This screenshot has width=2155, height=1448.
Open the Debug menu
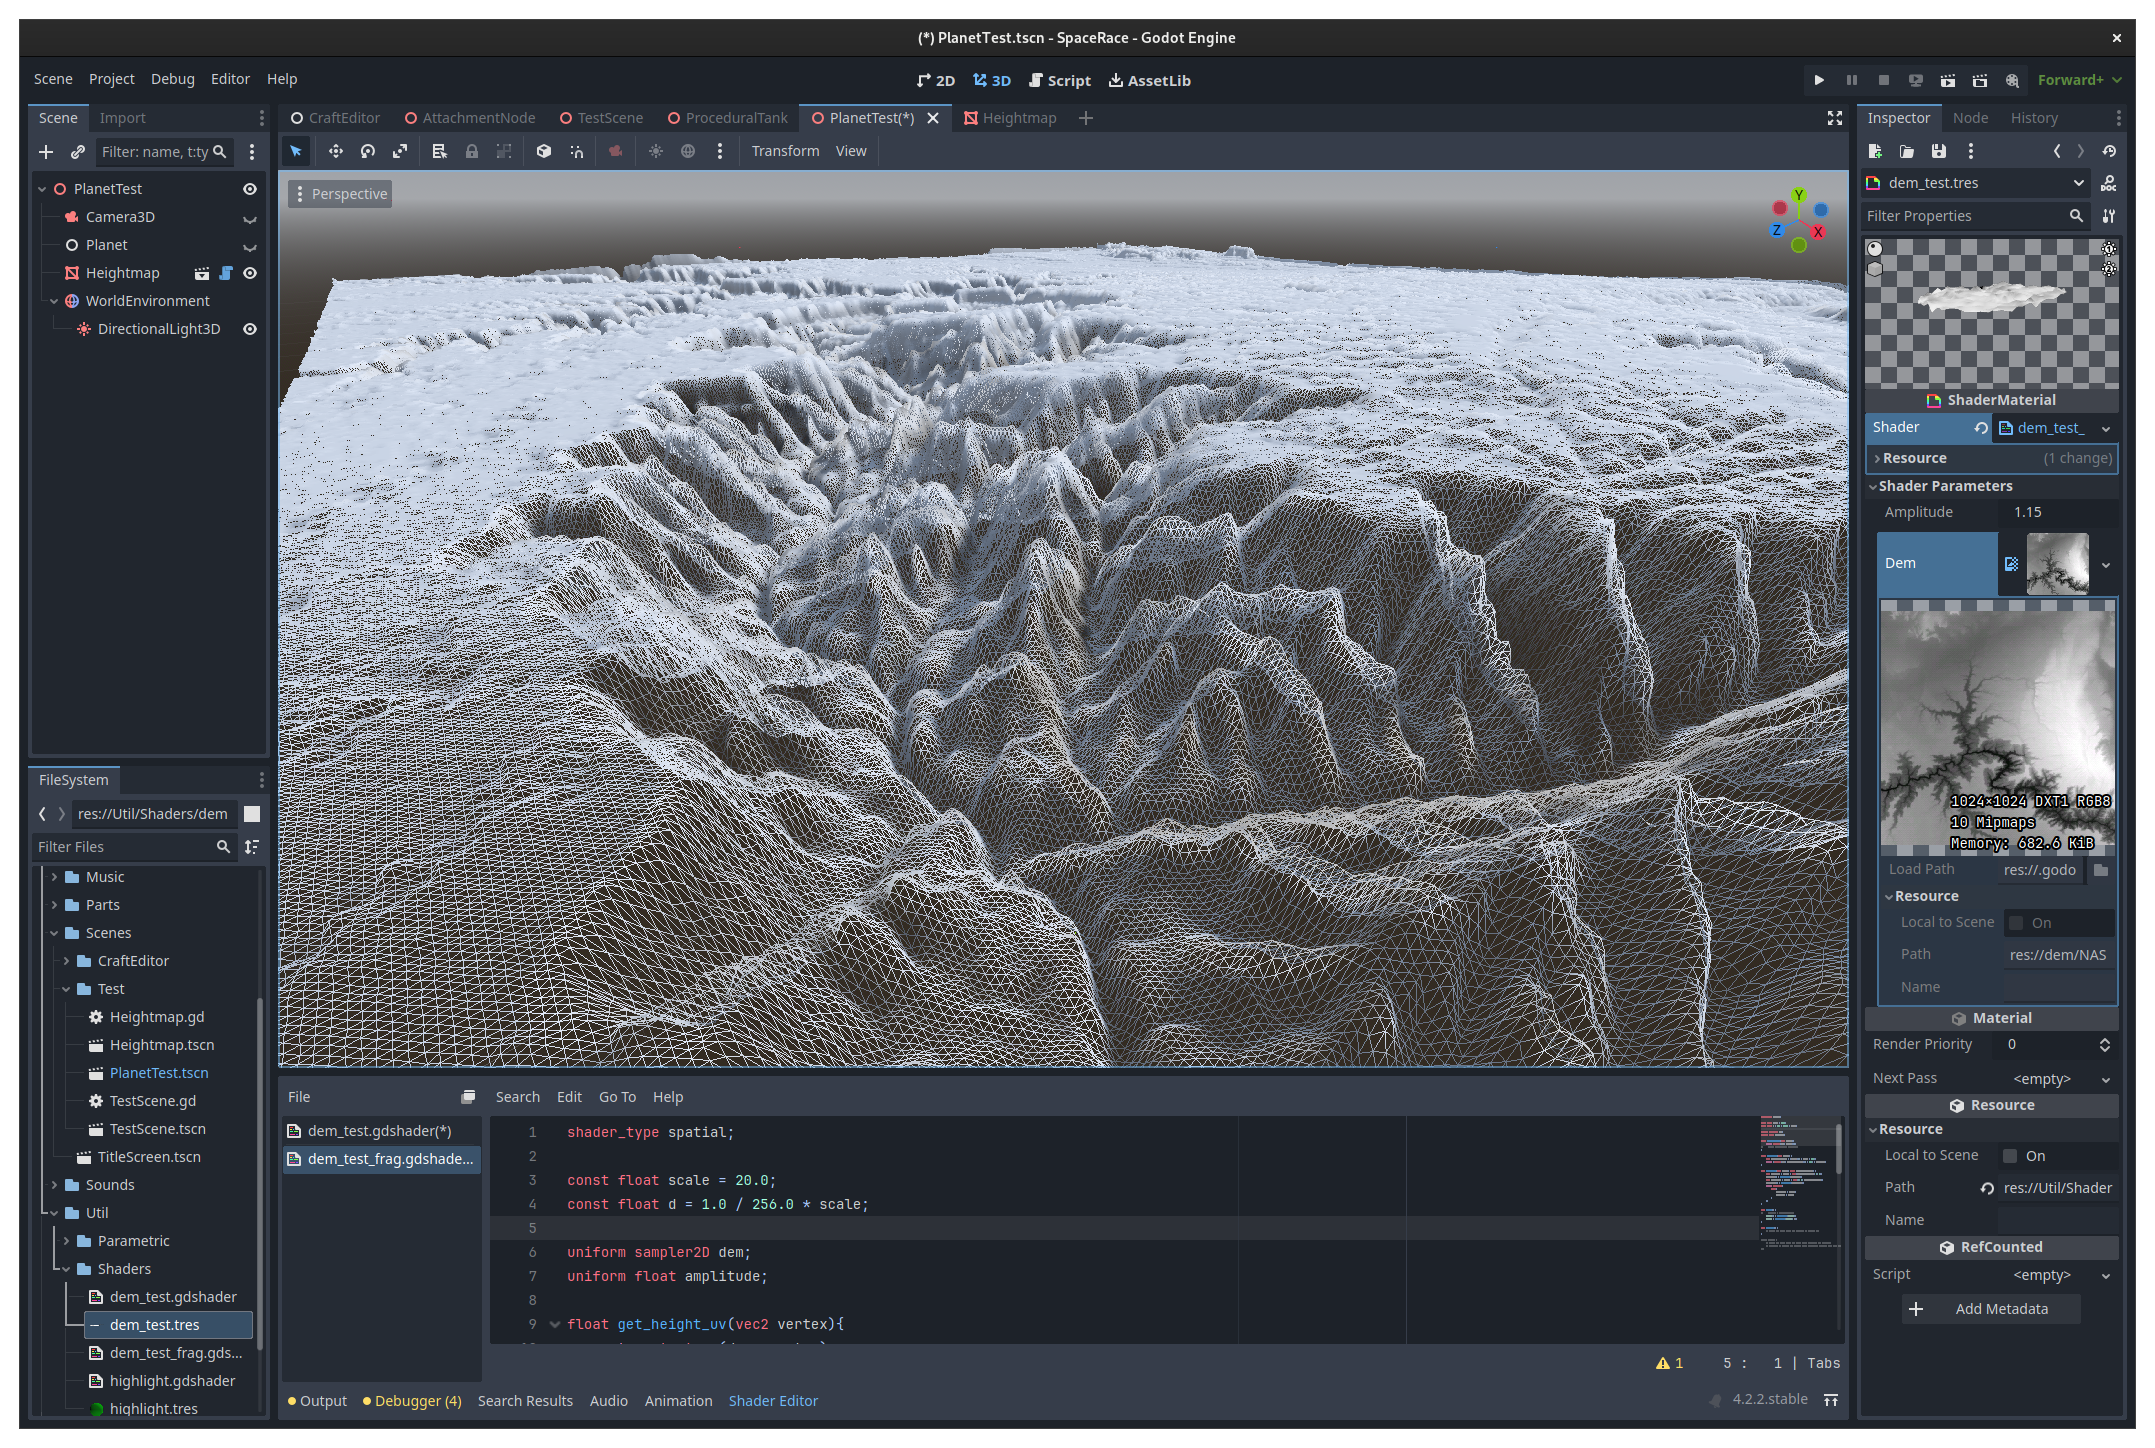[172, 79]
